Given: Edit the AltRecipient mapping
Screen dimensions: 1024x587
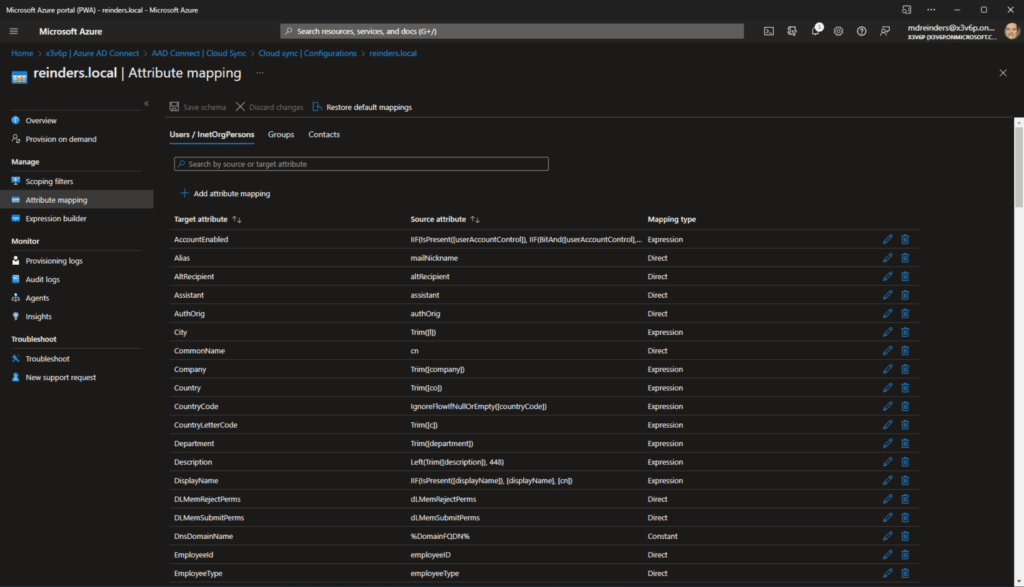Looking at the screenshot, I should (x=888, y=276).
